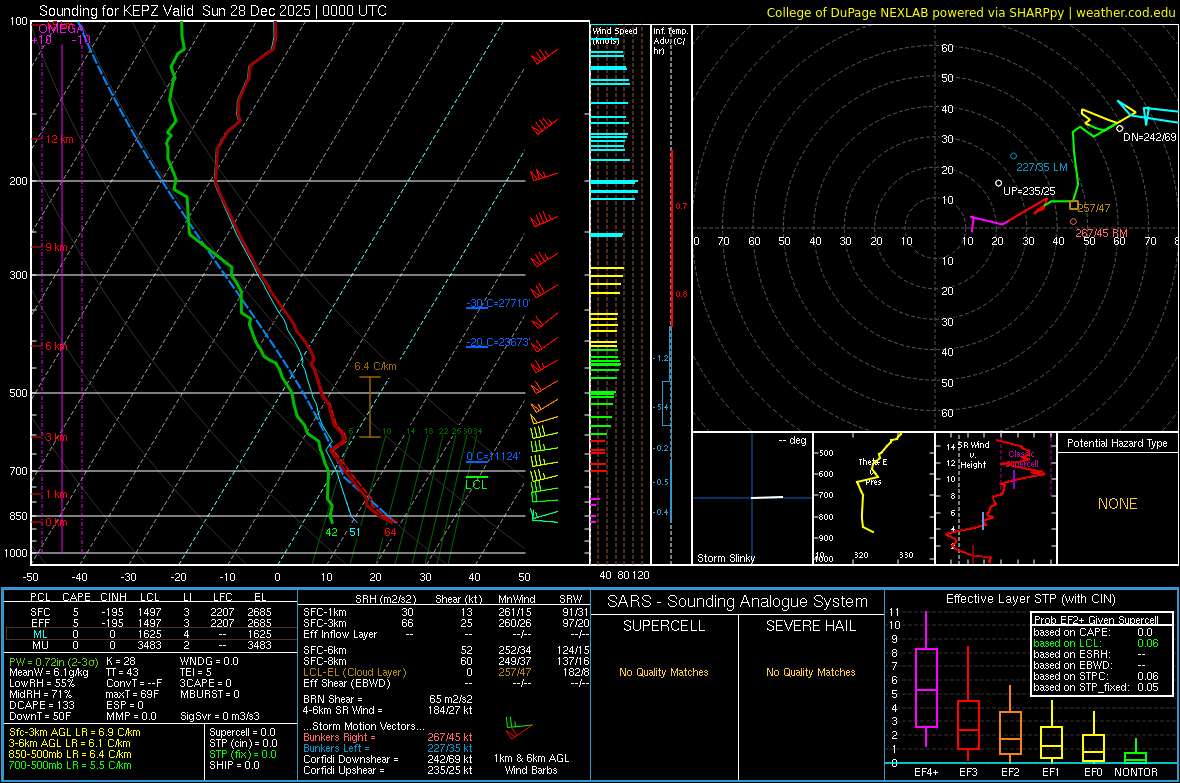This screenshot has width=1180, height=783.
Task: Select the EFF parcel row
Action: click(x=151, y=623)
